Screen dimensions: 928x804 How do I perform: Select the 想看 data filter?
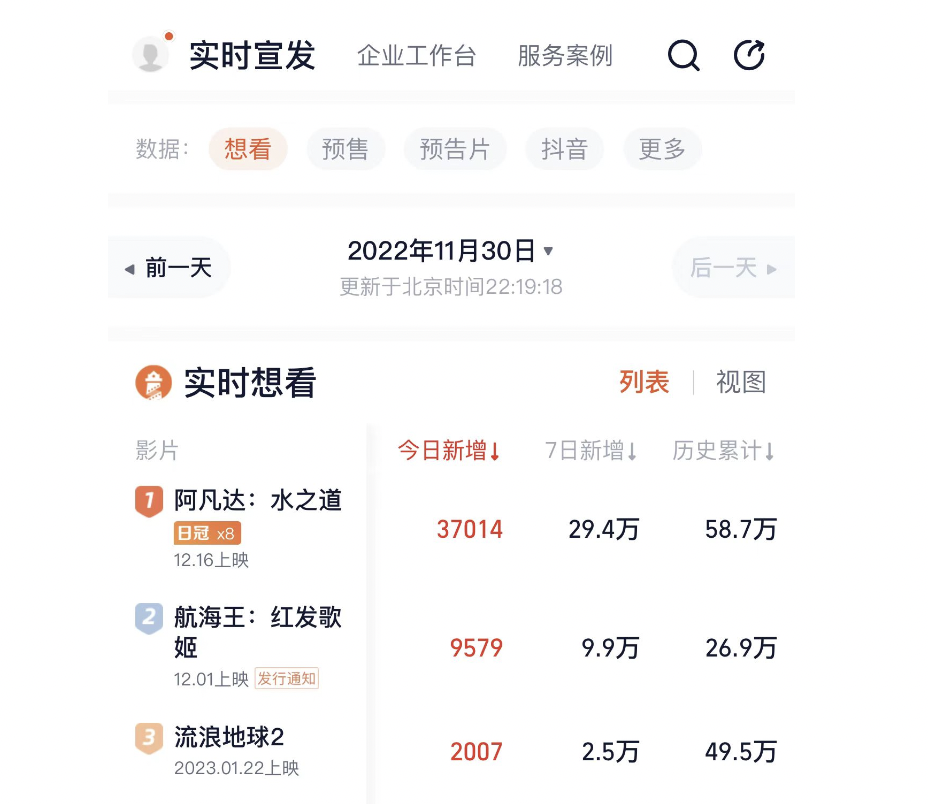pos(248,150)
